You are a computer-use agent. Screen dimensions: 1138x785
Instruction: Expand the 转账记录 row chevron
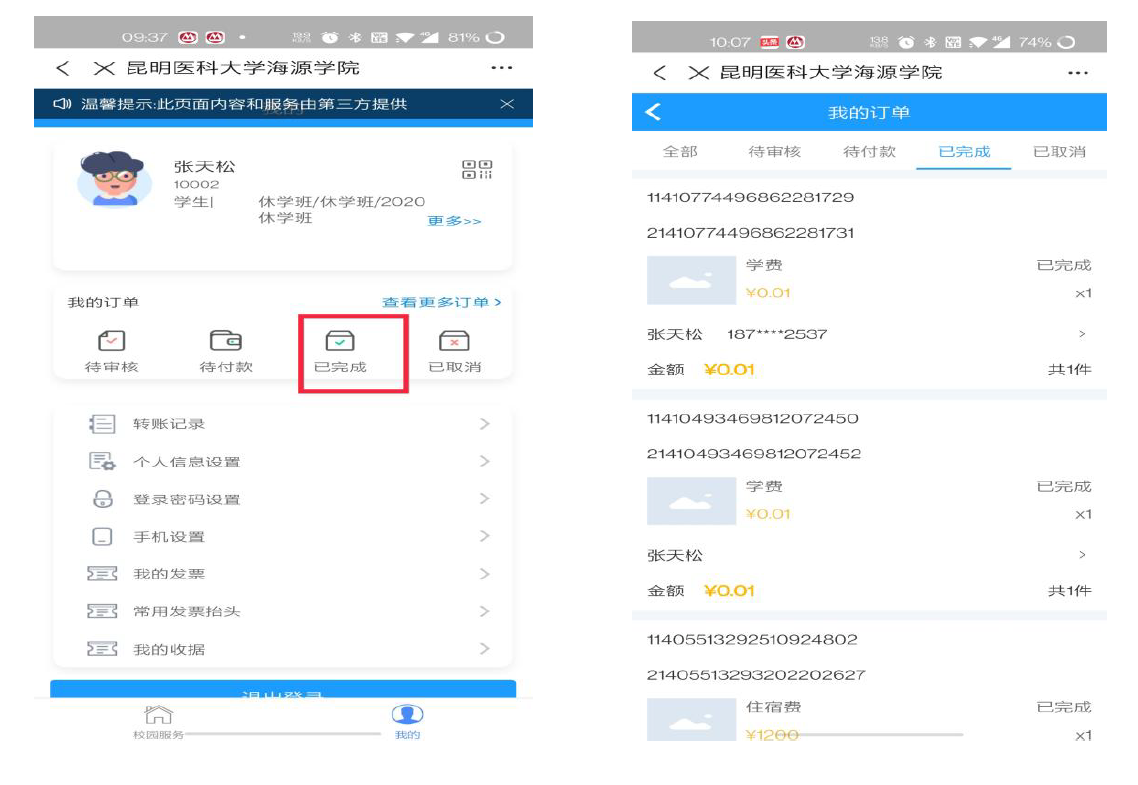pos(484,424)
